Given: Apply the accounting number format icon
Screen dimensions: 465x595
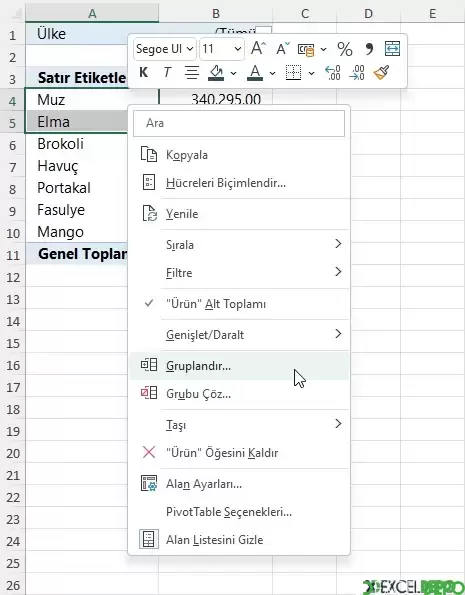Looking at the screenshot, I should coord(306,49).
